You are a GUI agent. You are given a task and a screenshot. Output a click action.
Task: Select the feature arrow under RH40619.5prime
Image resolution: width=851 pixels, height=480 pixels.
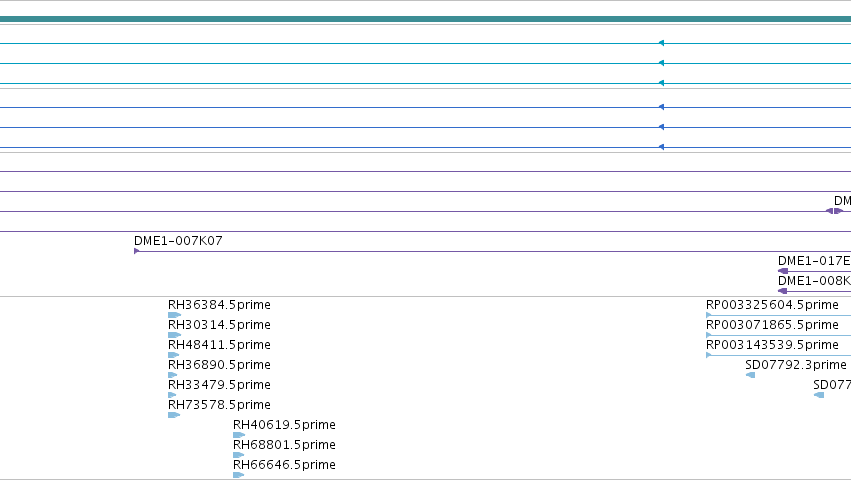(239, 435)
